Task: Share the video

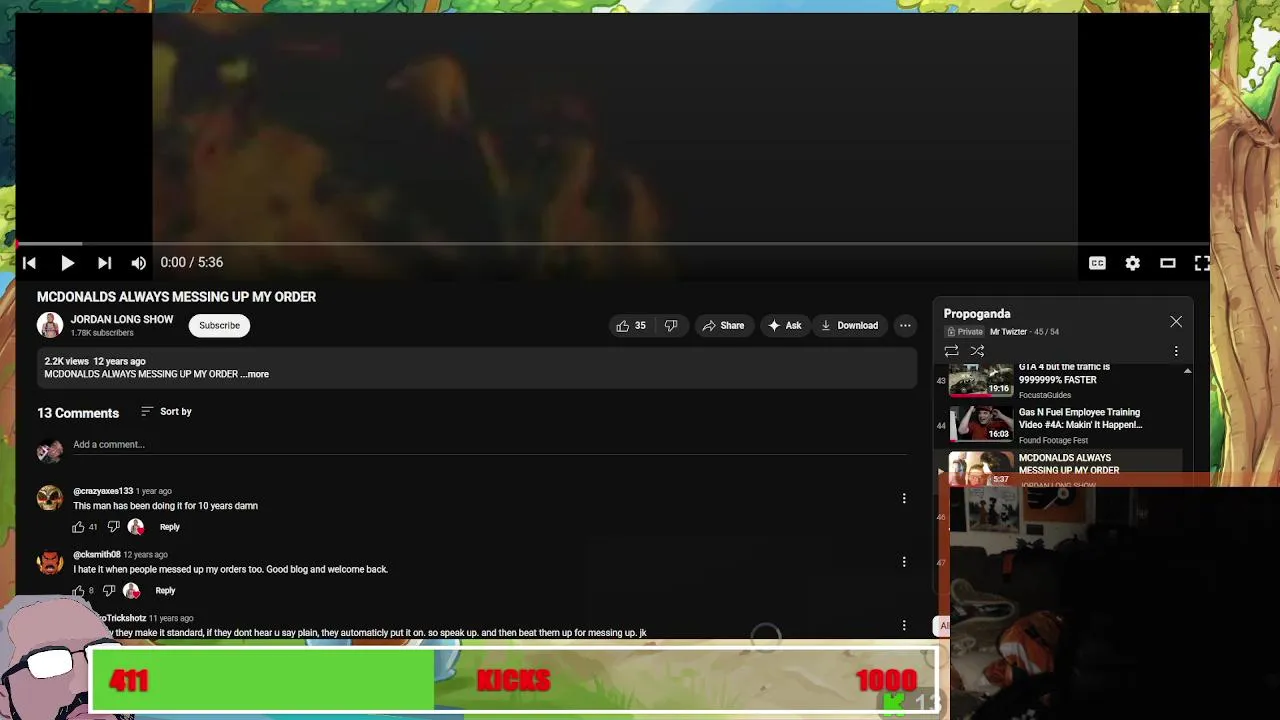Action: point(723,326)
